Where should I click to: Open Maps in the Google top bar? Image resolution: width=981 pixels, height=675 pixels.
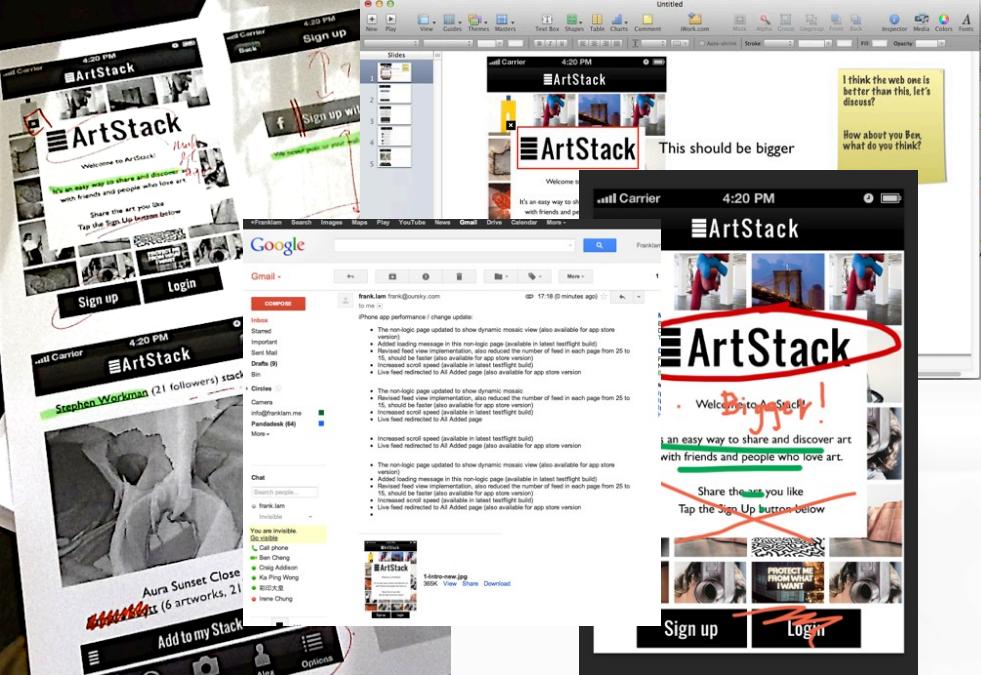pos(359,223)
